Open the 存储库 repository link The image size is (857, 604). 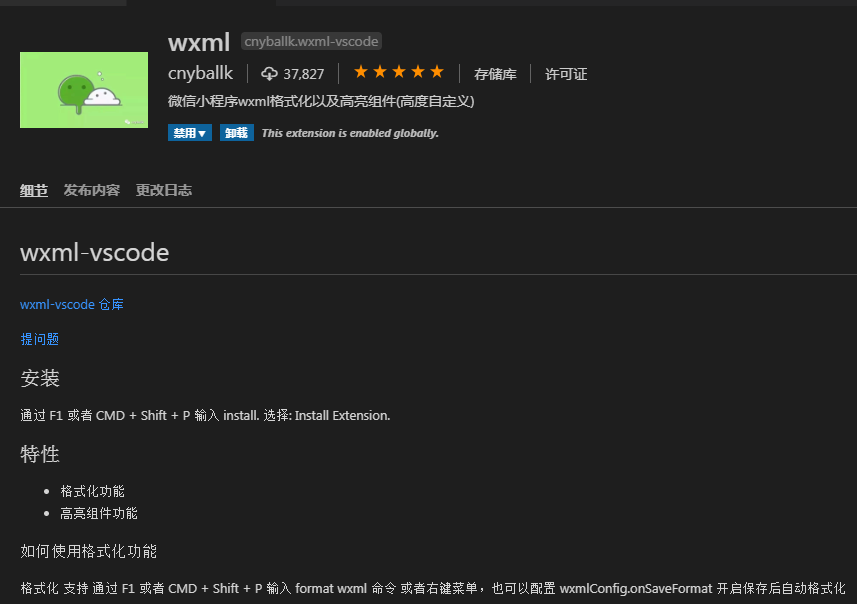[495, 74]
